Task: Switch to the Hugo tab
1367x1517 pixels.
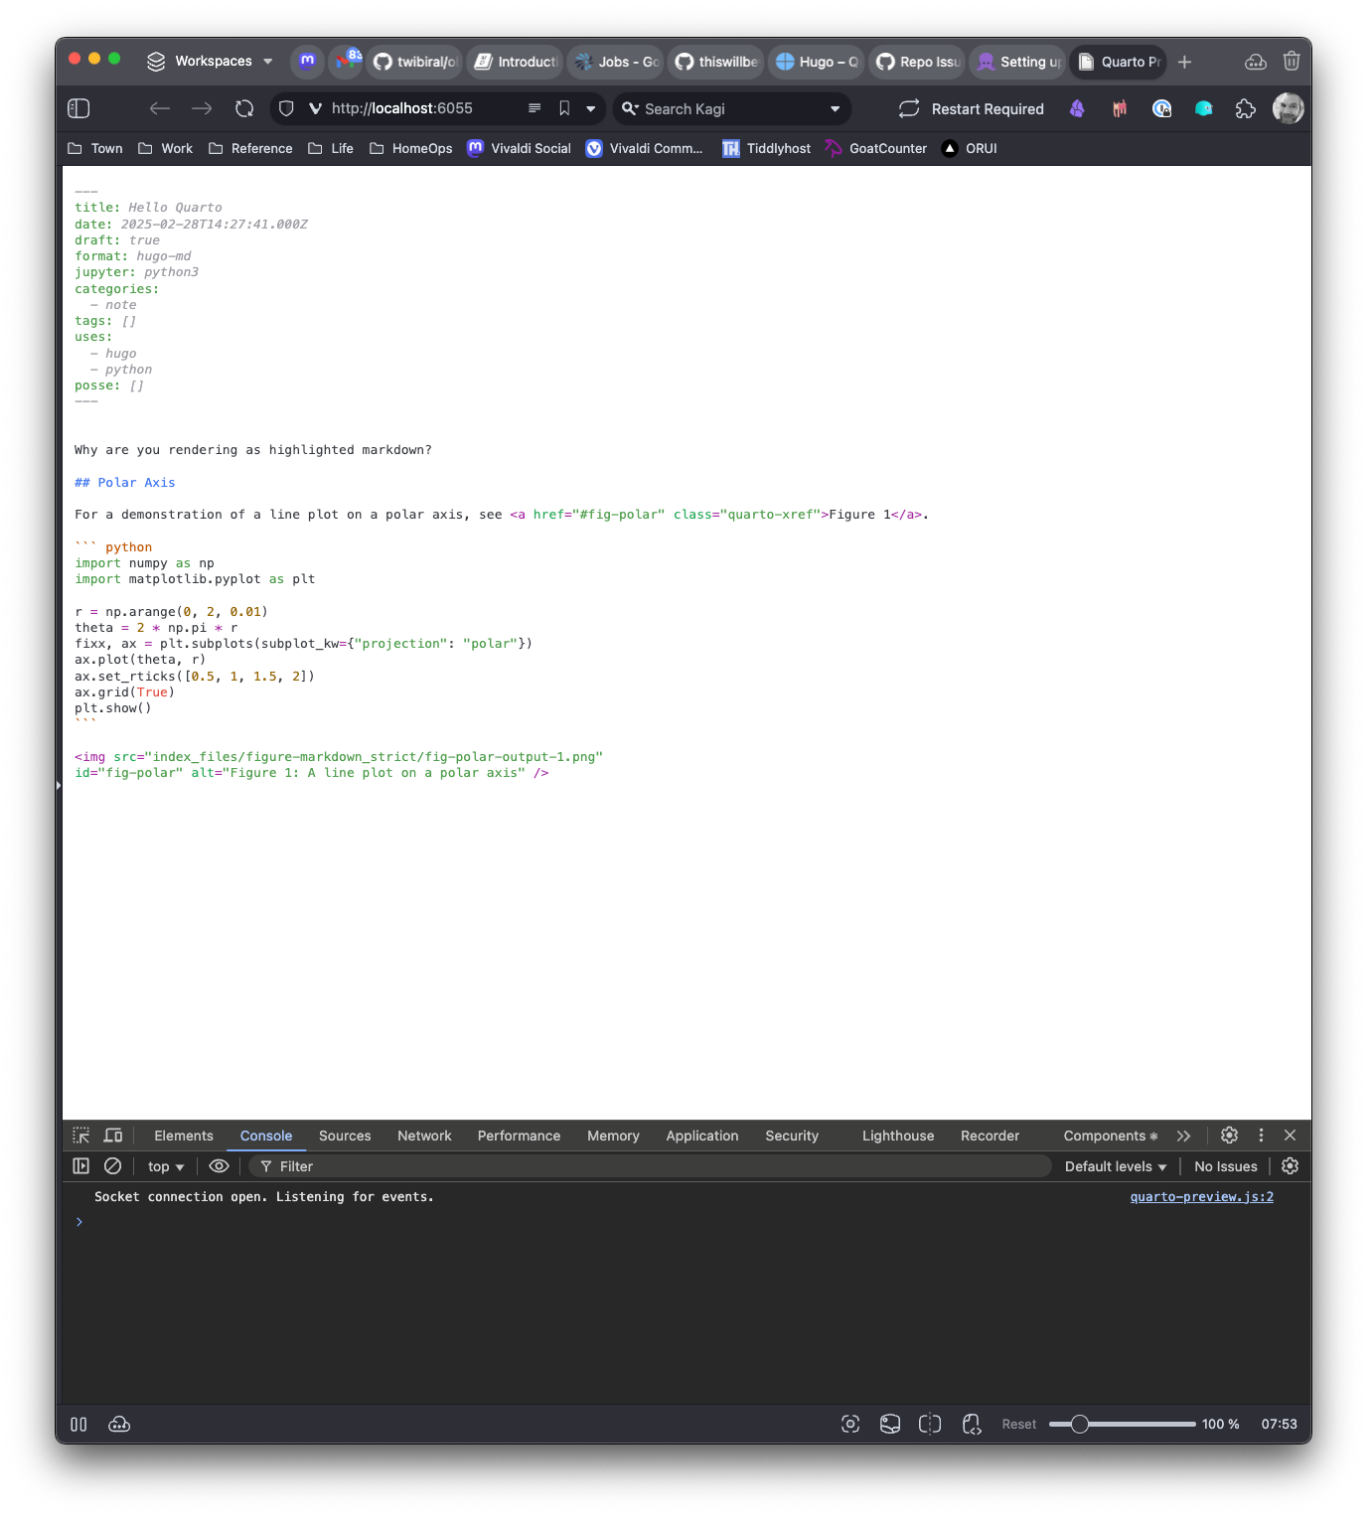Action: point(816,62)
